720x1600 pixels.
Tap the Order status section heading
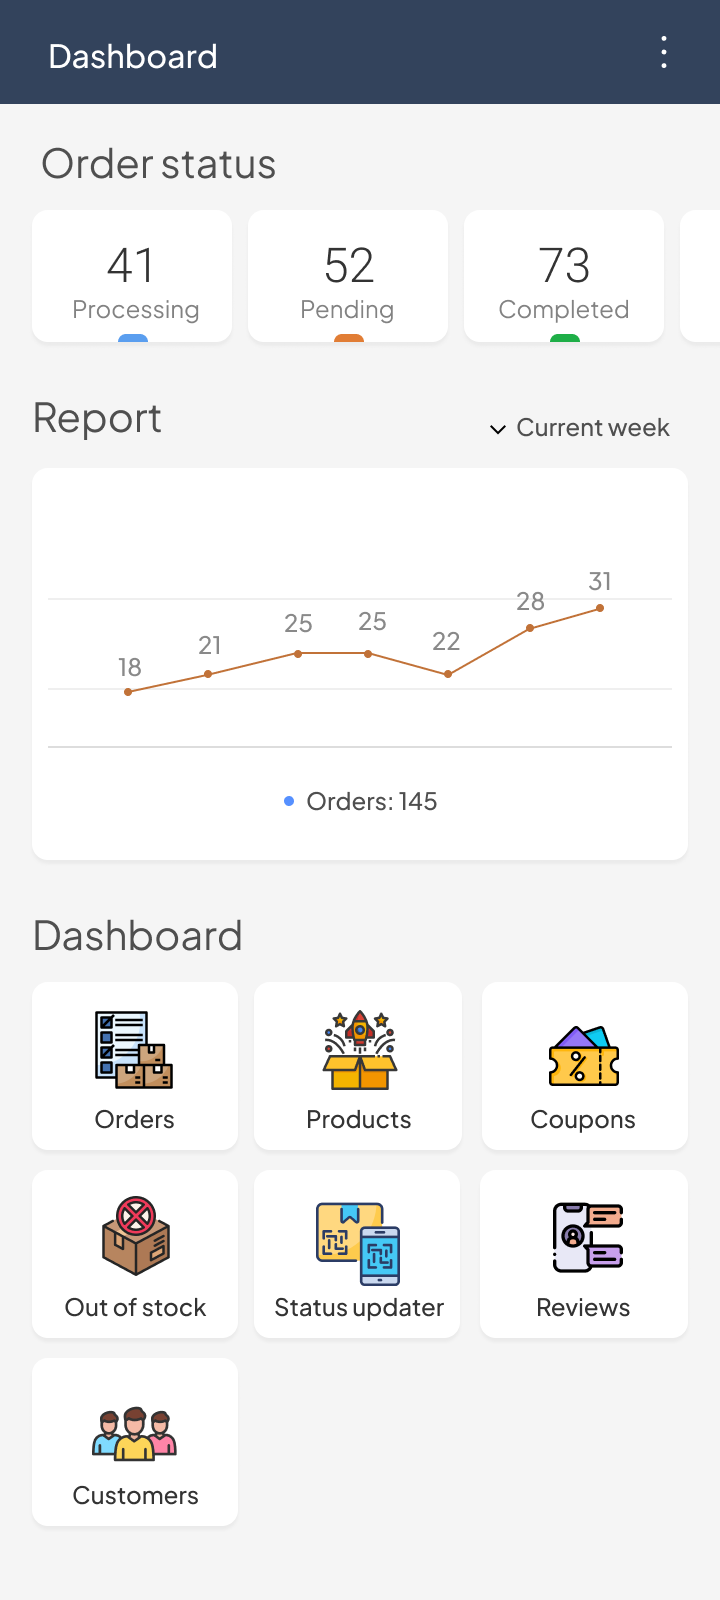[157, 163]
